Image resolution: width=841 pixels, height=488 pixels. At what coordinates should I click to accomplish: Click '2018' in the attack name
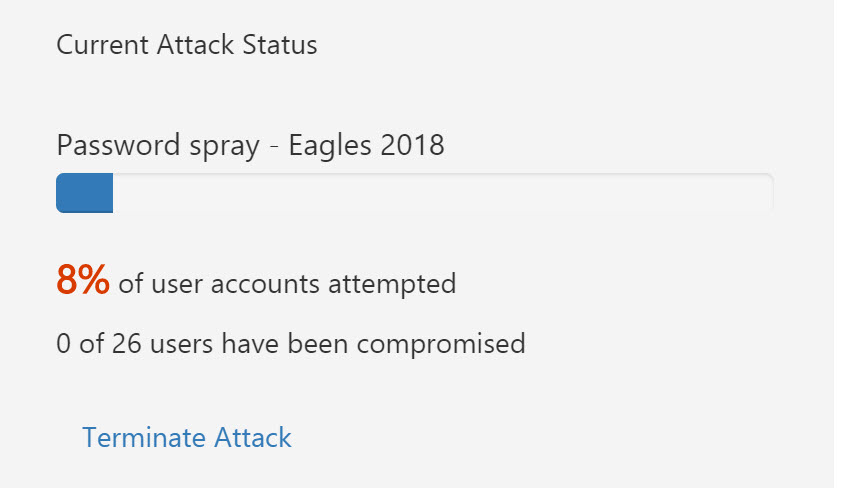(x=412, y=145)
